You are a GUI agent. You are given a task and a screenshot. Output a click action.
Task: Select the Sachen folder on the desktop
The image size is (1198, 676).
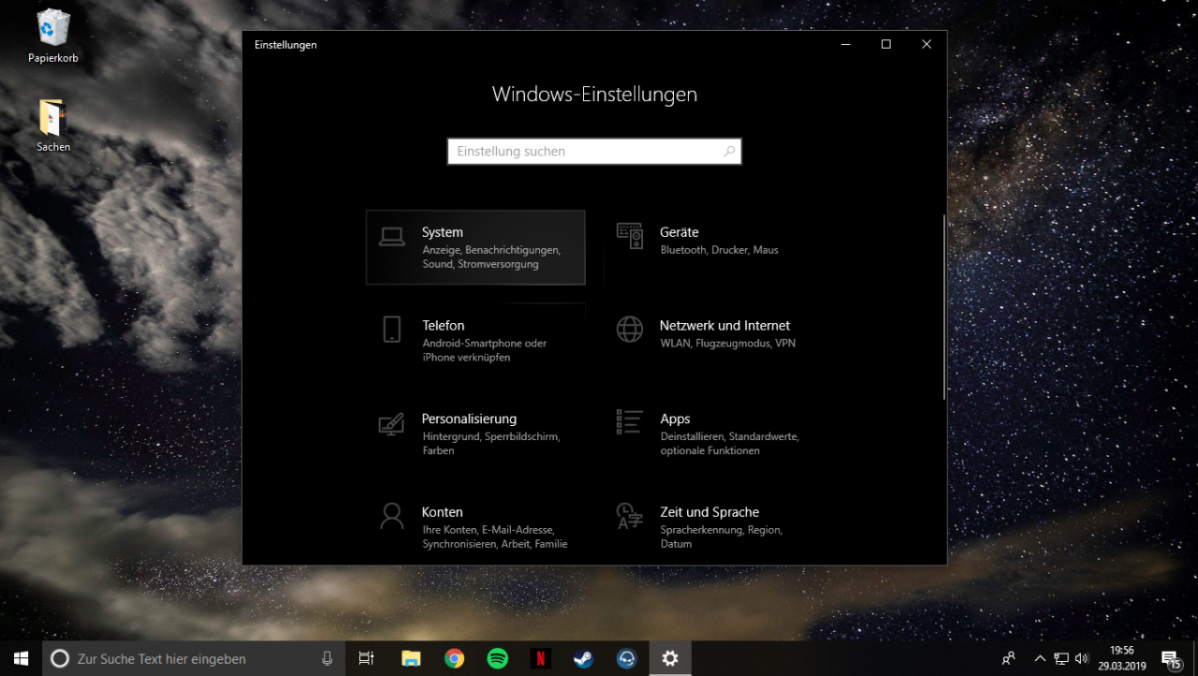coord(53,125)
